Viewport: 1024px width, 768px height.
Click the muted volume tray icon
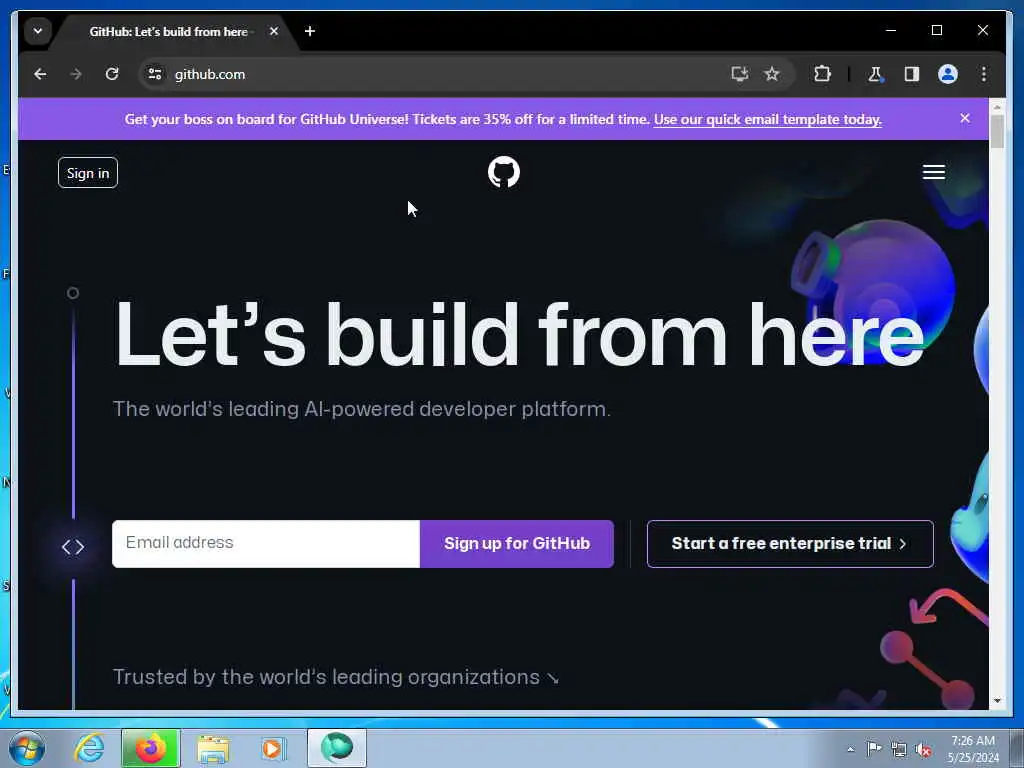(923, 749)
